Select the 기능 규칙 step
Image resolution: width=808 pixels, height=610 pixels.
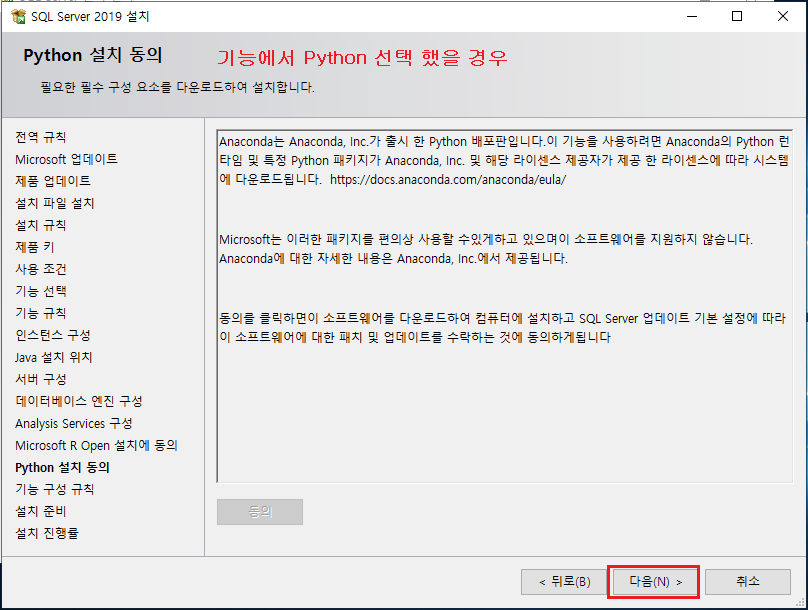[x=41, y=313]
